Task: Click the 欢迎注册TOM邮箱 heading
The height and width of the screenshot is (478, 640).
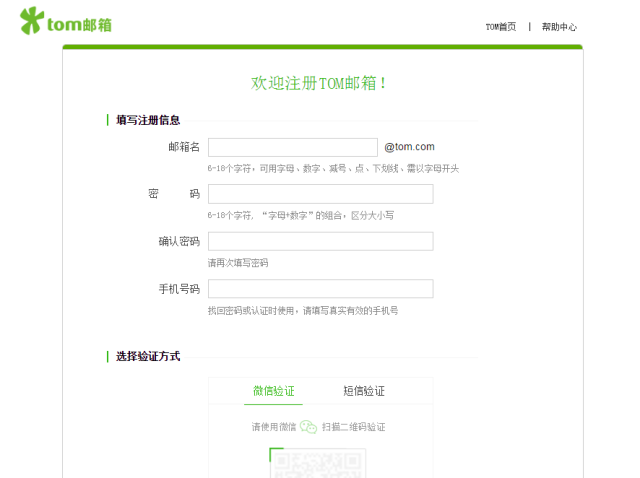Action: coord(318,83)
